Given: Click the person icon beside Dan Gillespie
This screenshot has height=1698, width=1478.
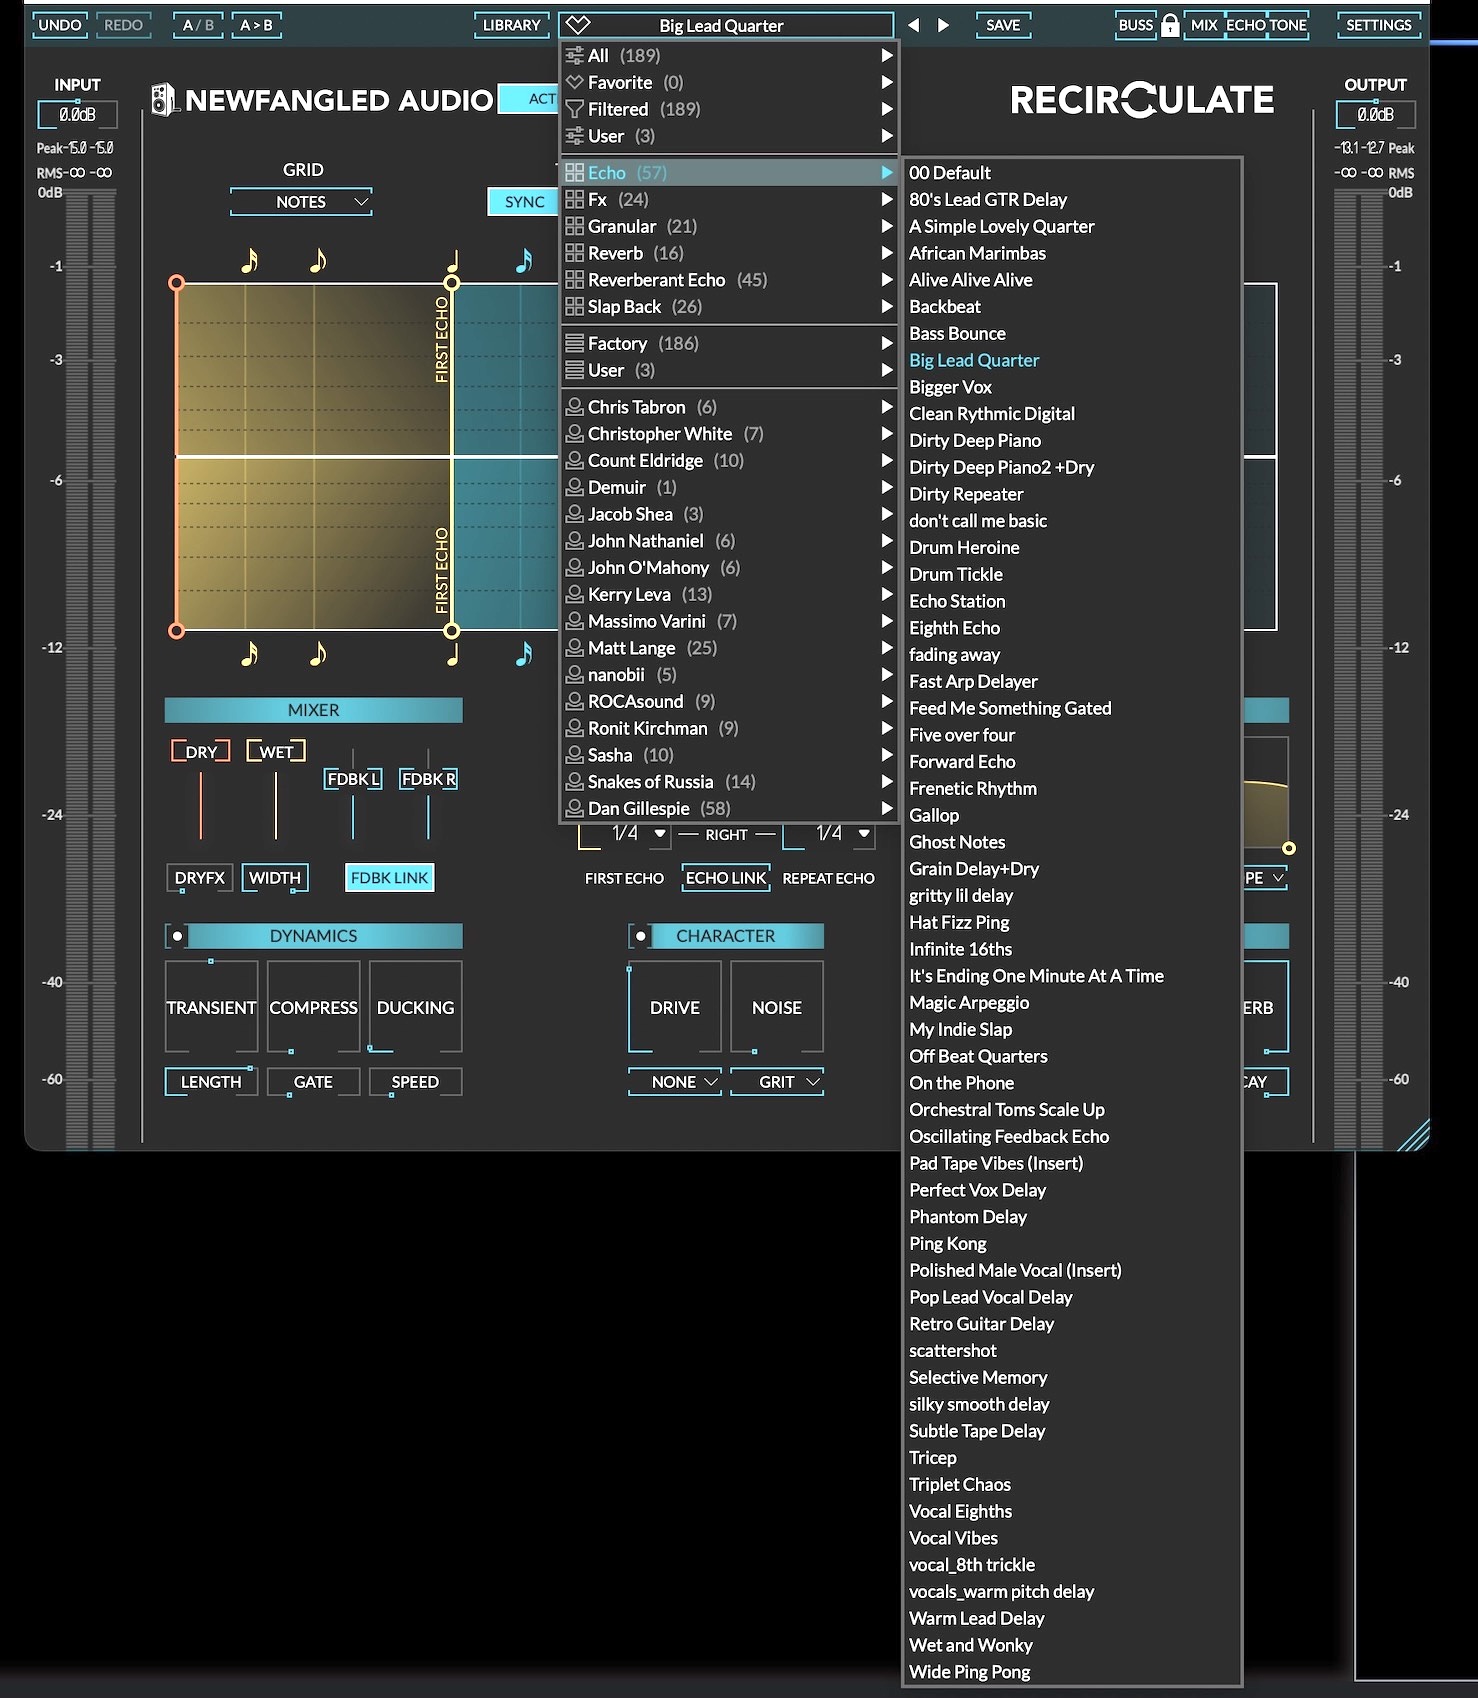Looking at the screenshot, I should [x=575, y=808].
